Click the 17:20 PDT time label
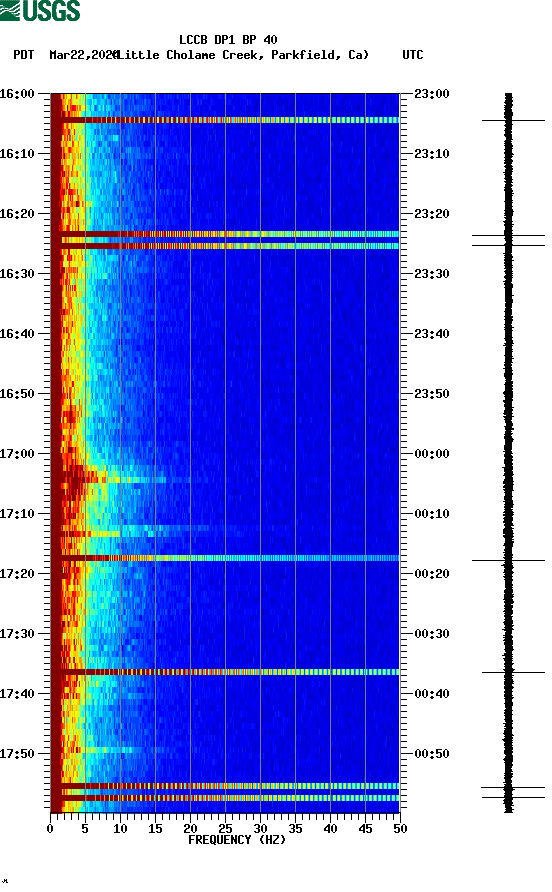 pyautogui.click(x=17, y=574)
